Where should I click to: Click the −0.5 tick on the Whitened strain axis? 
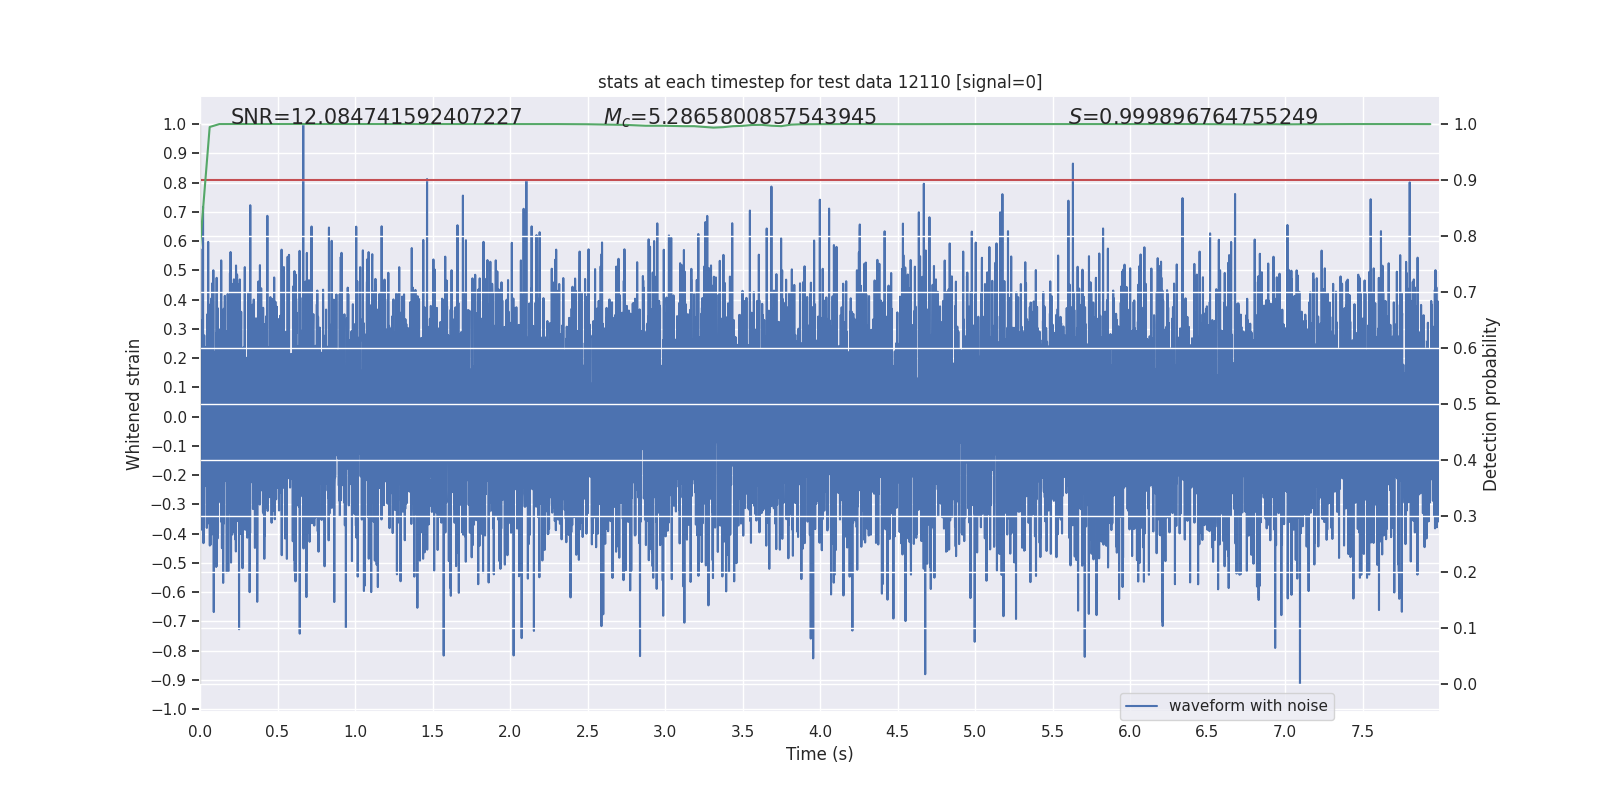(x=169, y=563)
